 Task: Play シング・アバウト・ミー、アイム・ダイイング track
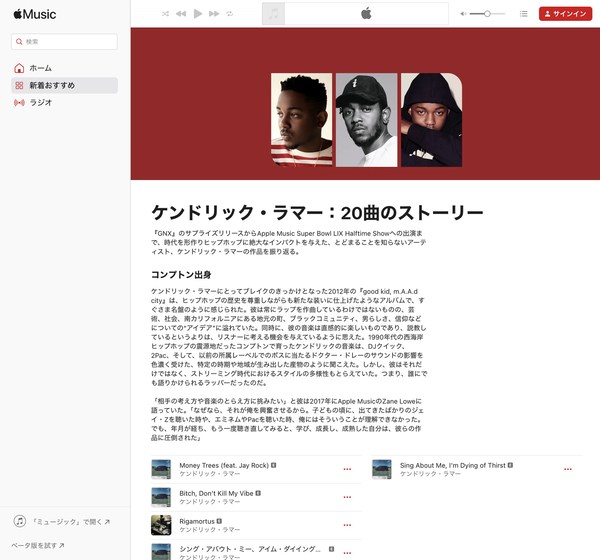[x=250, y=549]
